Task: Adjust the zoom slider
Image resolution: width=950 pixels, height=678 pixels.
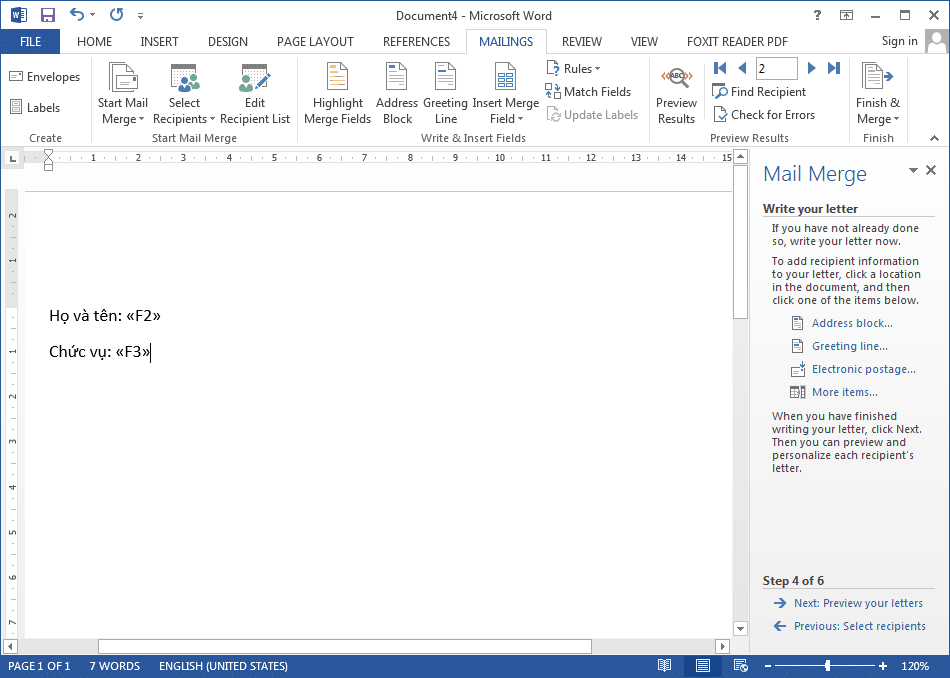Action: click(827, 666)
